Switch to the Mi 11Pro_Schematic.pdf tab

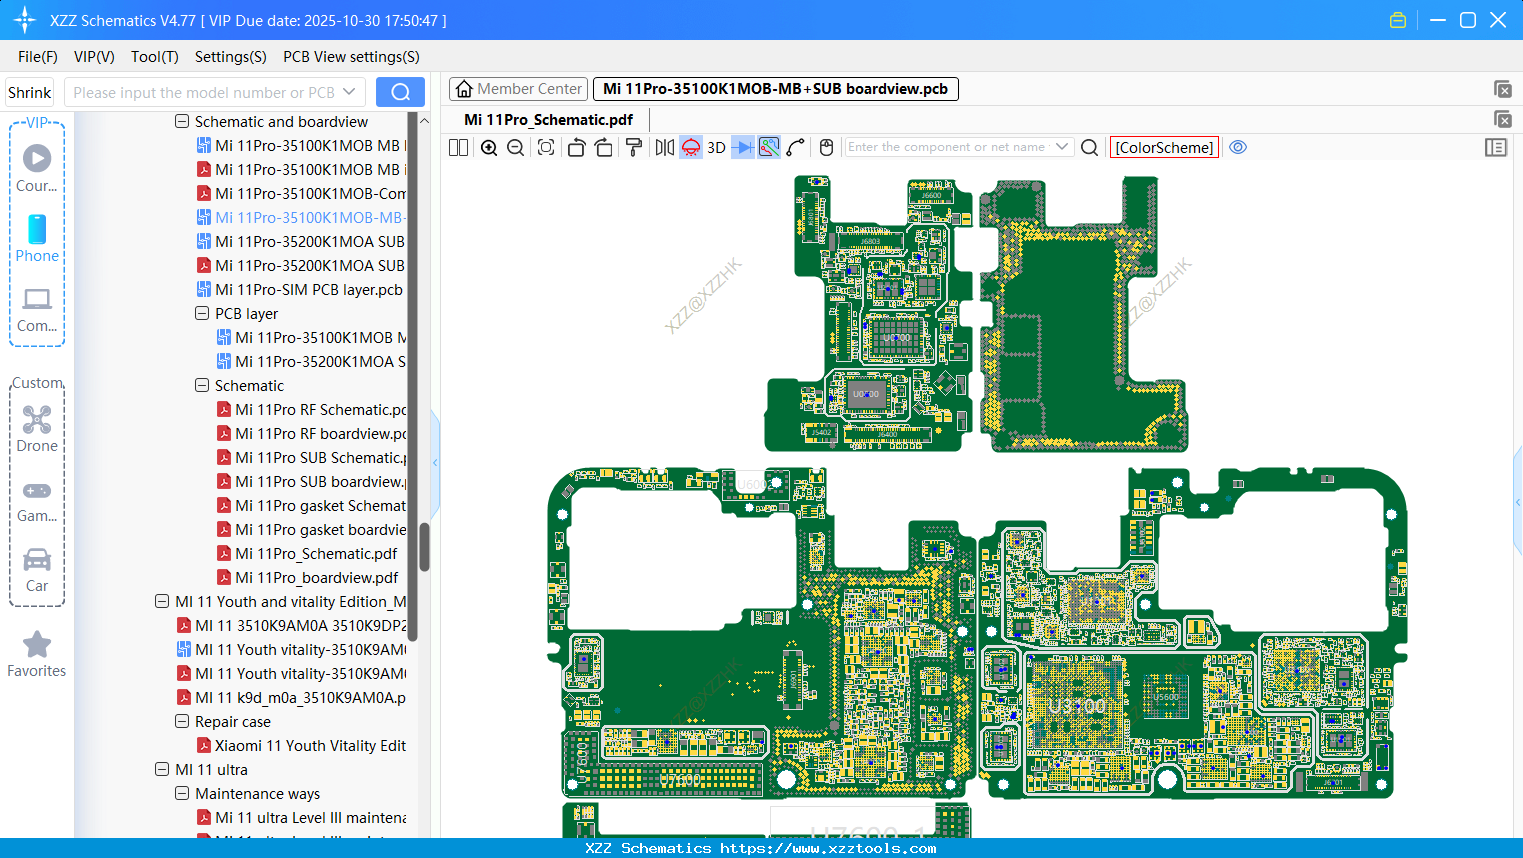pos(548,119)
